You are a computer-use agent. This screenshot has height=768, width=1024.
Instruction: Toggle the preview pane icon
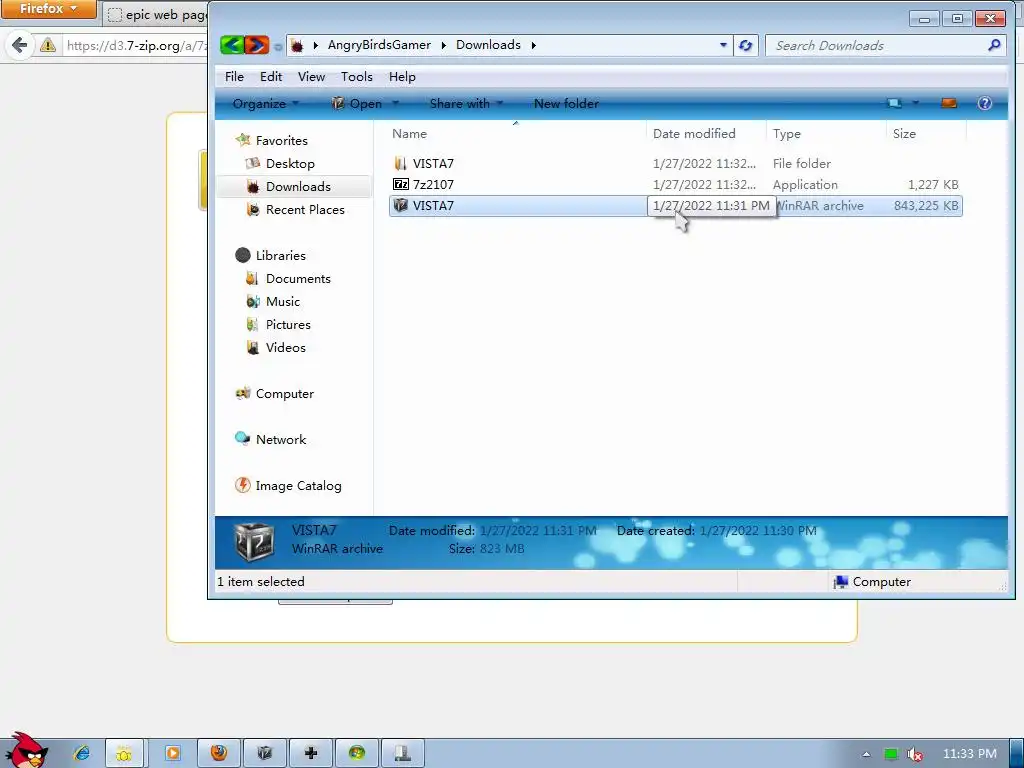coord(949,103)
